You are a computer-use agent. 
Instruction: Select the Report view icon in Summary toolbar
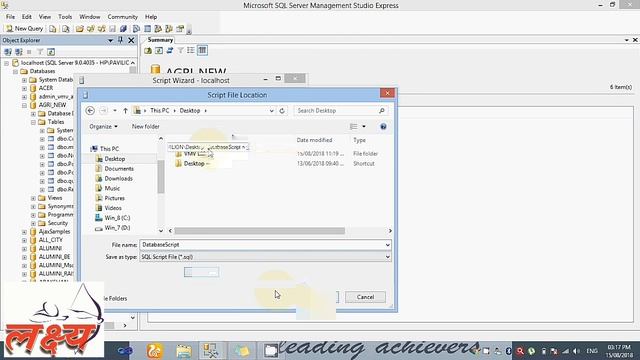tap(202, 50)
